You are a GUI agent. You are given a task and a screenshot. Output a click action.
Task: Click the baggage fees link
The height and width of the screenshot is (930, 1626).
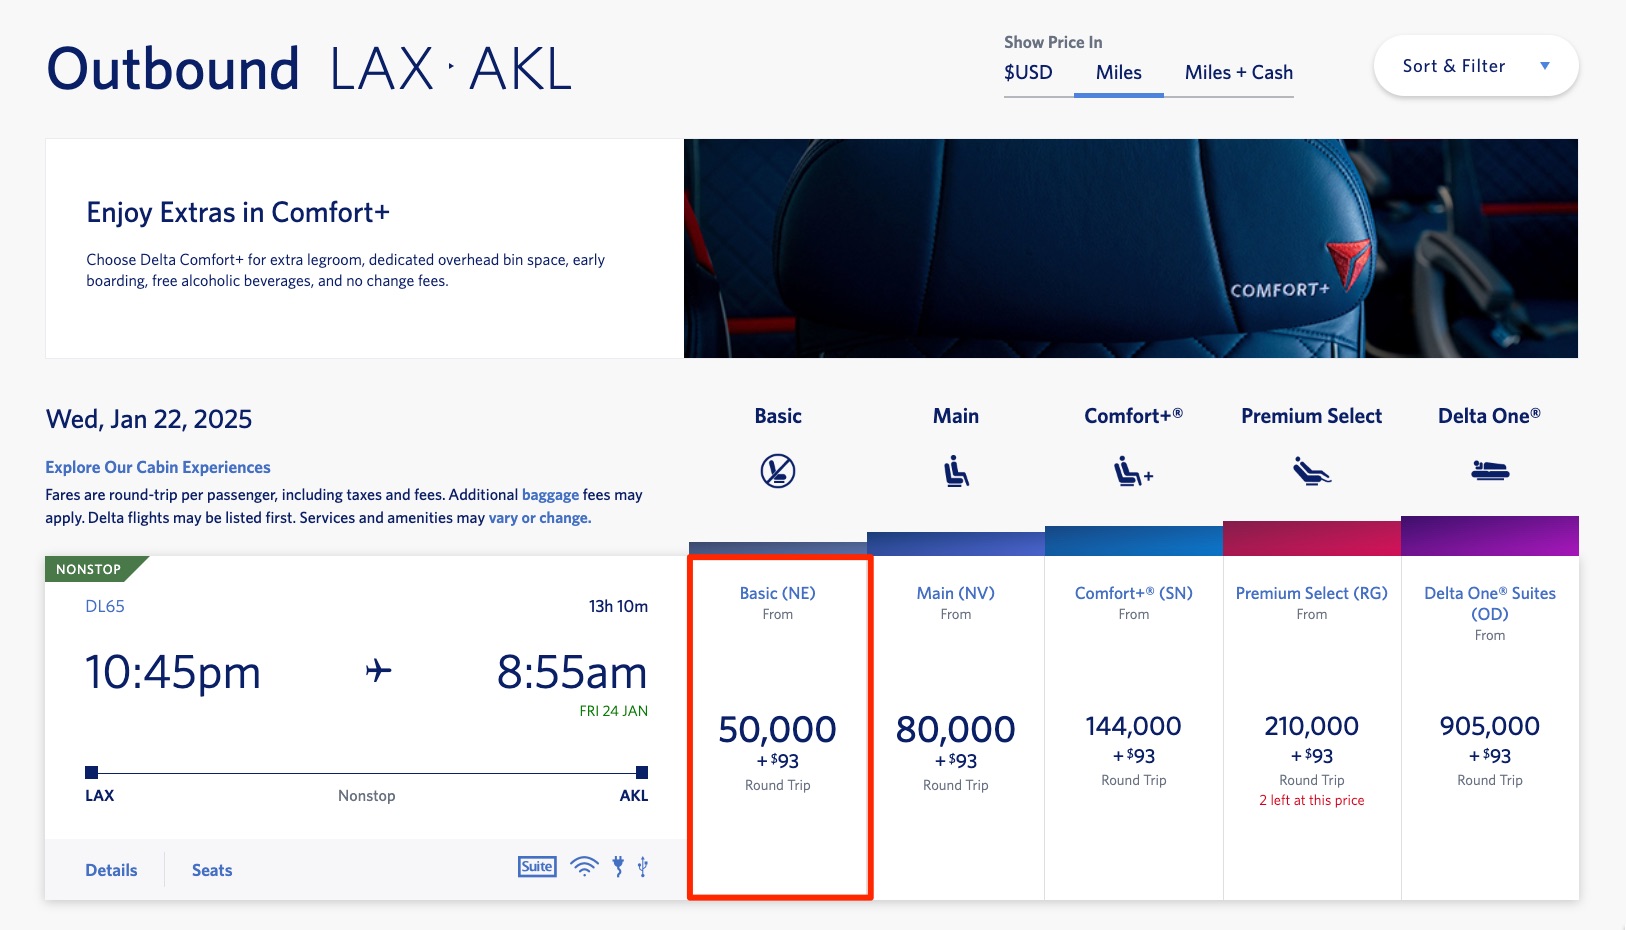pyautogui.click(x=550, y=494)
